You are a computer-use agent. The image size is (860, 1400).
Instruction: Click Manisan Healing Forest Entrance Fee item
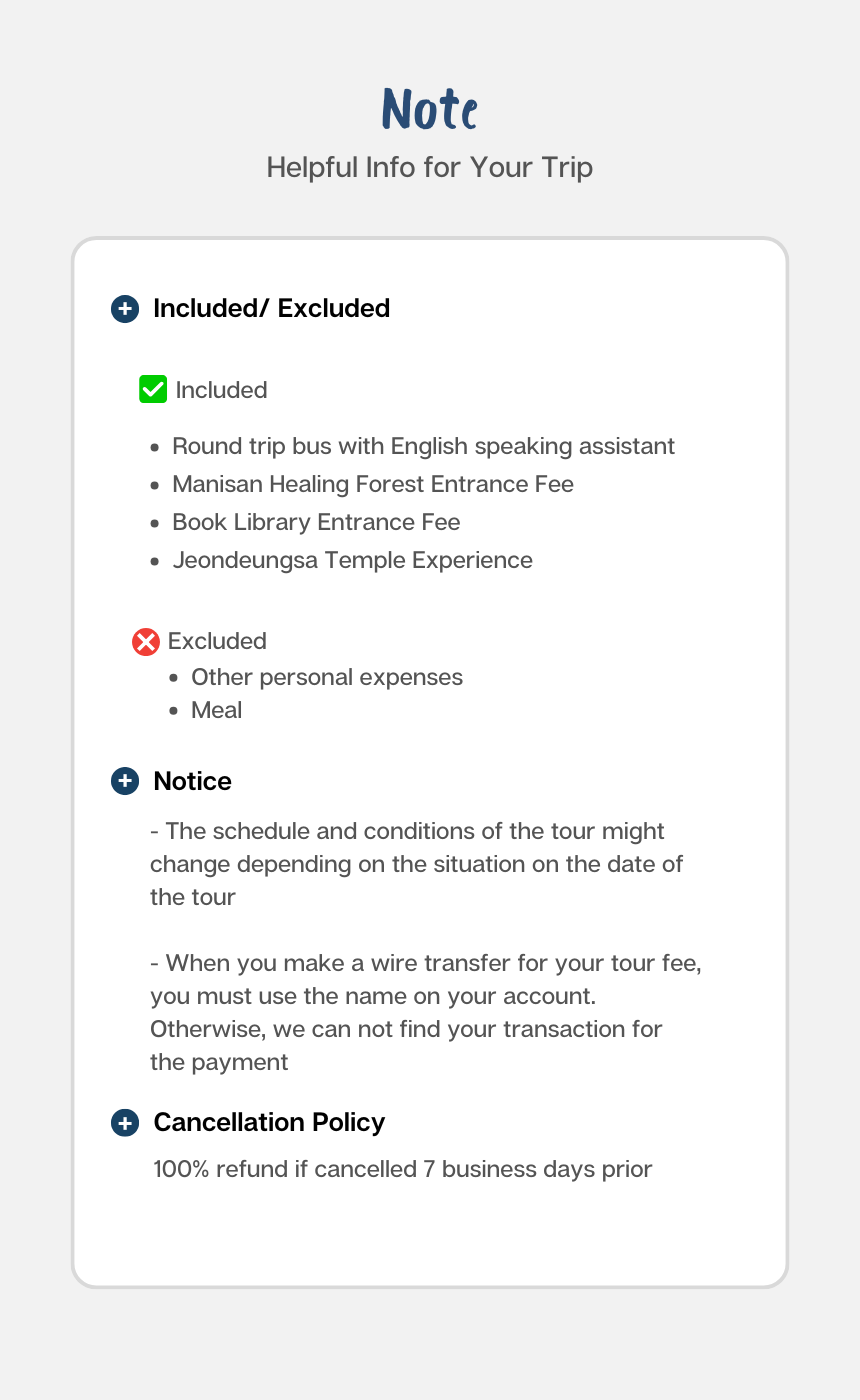tap(373, 485)
